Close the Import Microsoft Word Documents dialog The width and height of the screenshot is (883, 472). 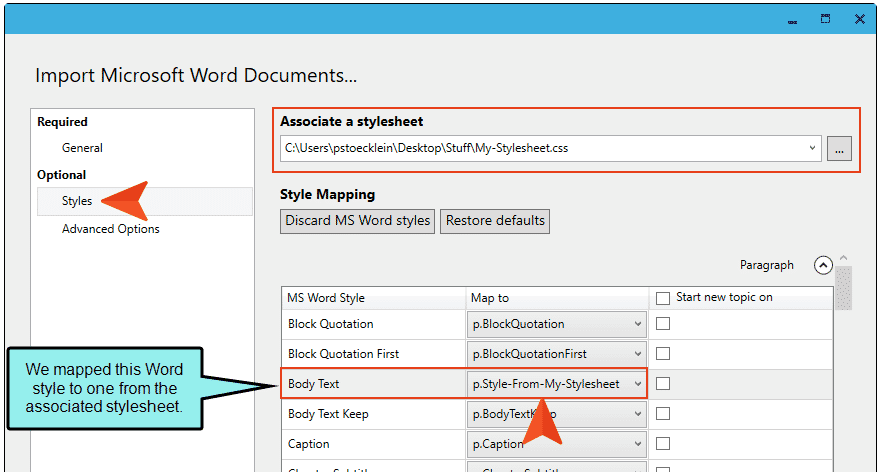point(860,19)
